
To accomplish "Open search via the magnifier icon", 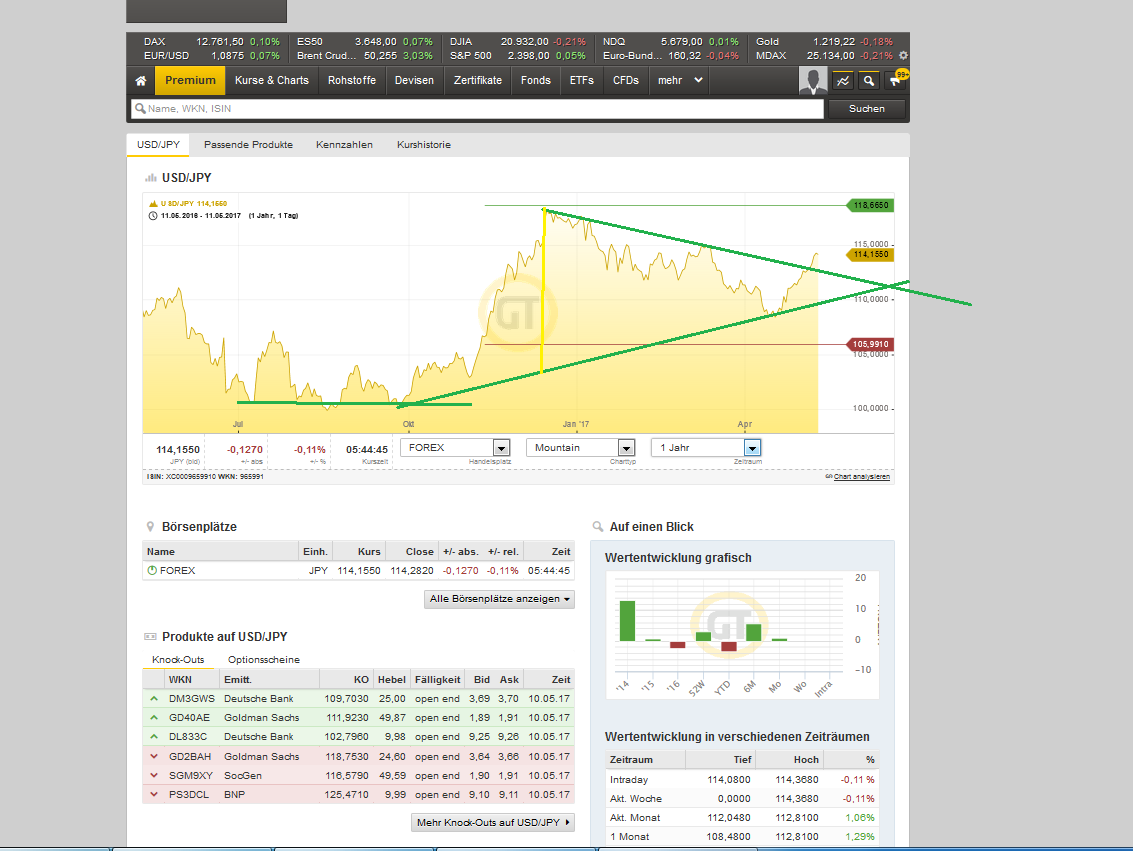I will click(869, 80).
